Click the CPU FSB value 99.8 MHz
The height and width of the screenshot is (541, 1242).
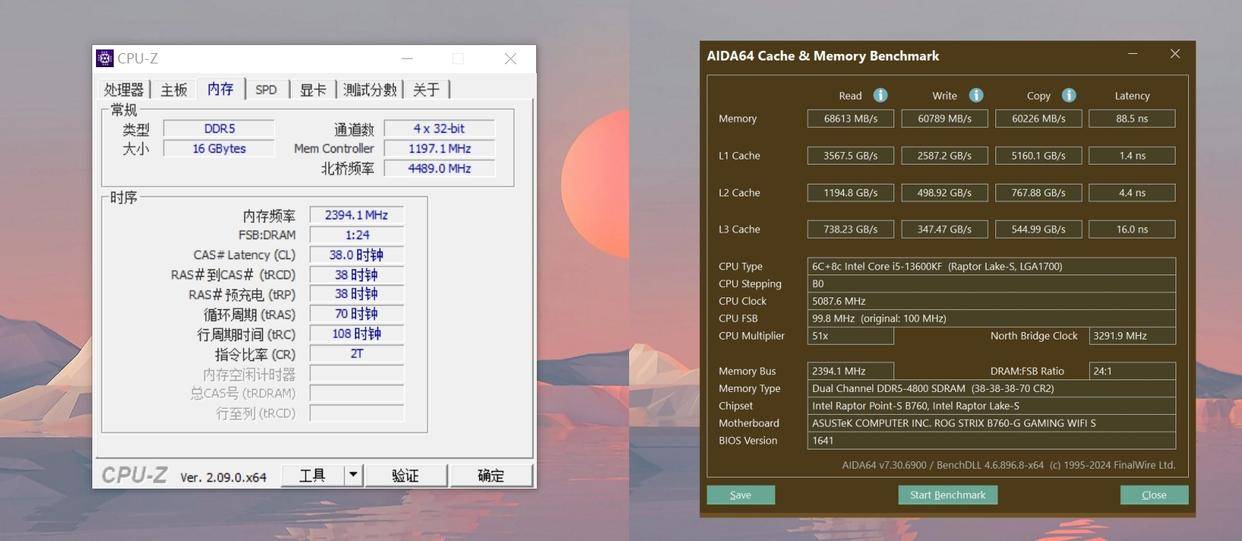pyautogui.click(x=991, y=318)
